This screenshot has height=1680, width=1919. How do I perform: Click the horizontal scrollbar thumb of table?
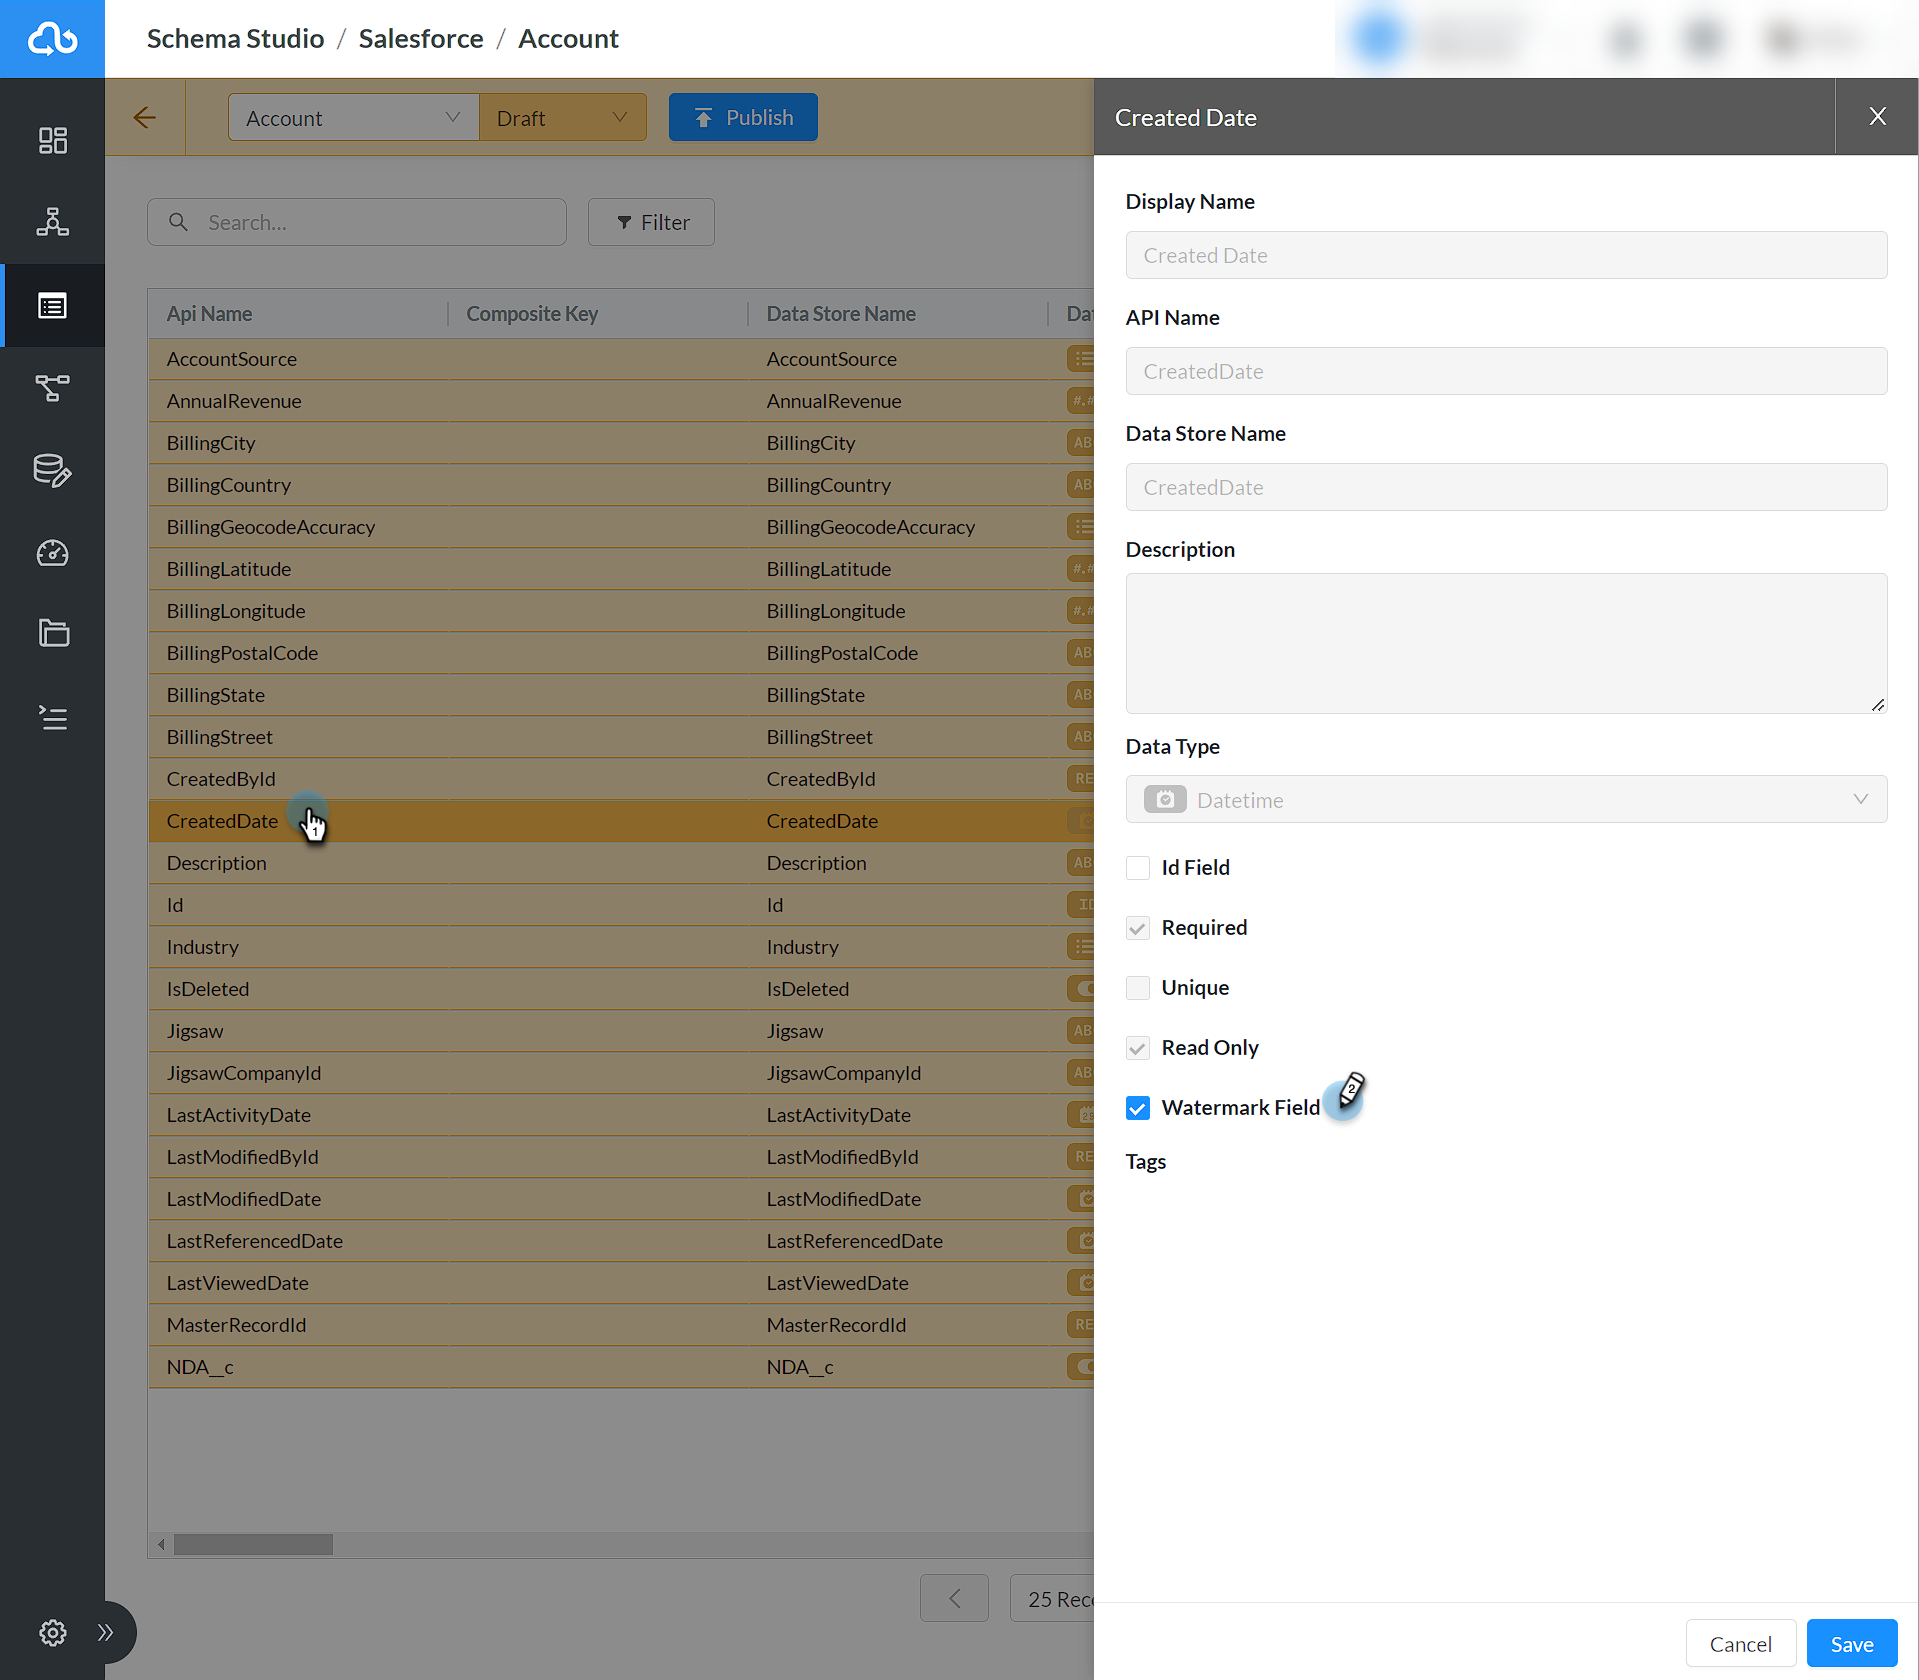(x=253, y=1545)
